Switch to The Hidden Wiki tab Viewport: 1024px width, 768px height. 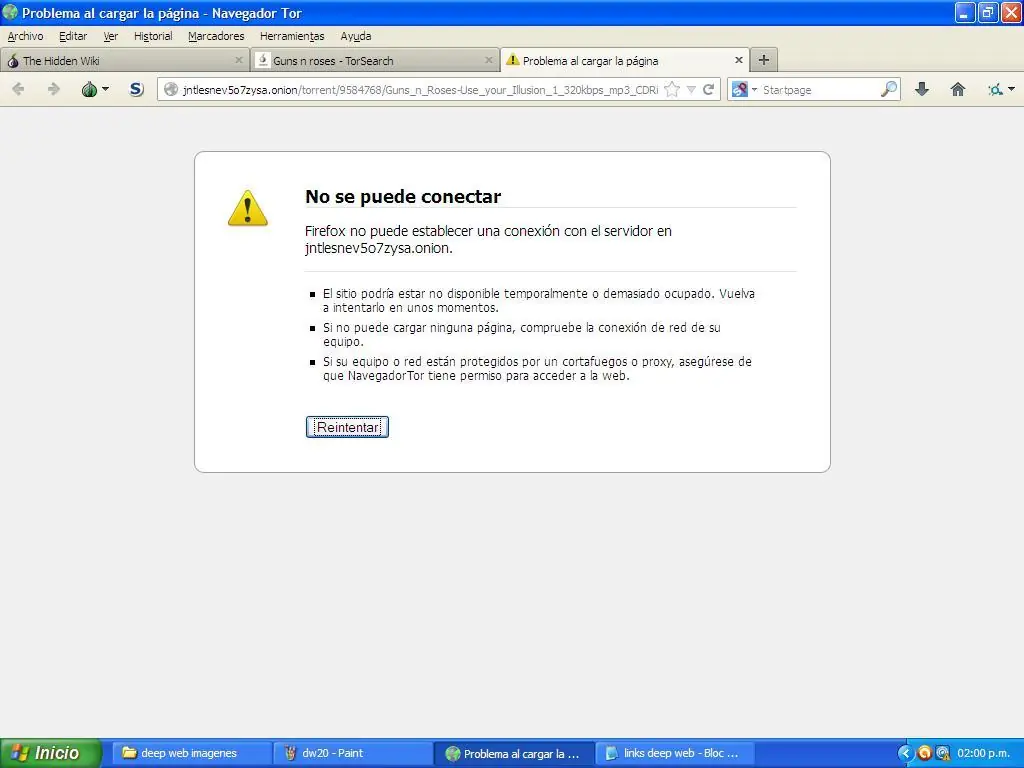click(x=124, y=61)
